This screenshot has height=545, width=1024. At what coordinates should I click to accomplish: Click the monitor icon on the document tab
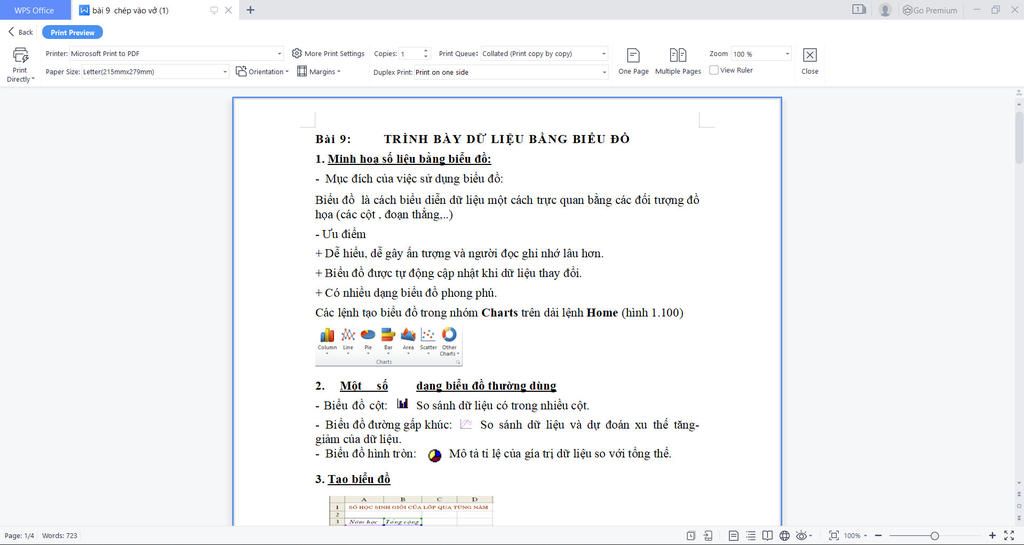point(214,10)
